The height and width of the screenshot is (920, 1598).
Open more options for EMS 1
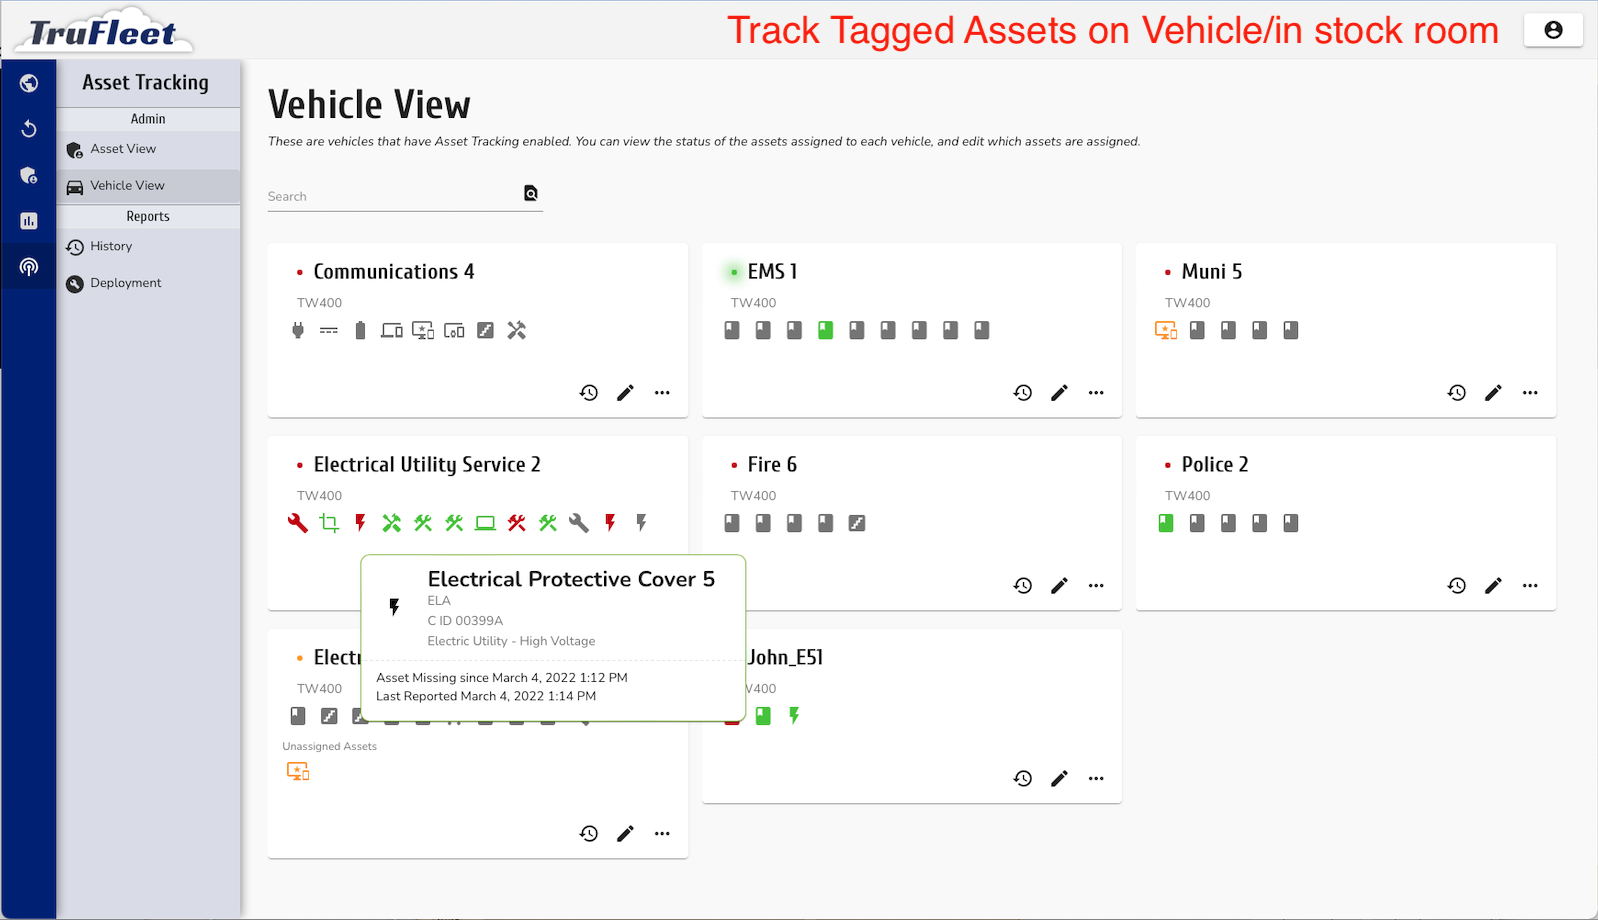[1096, 393]
